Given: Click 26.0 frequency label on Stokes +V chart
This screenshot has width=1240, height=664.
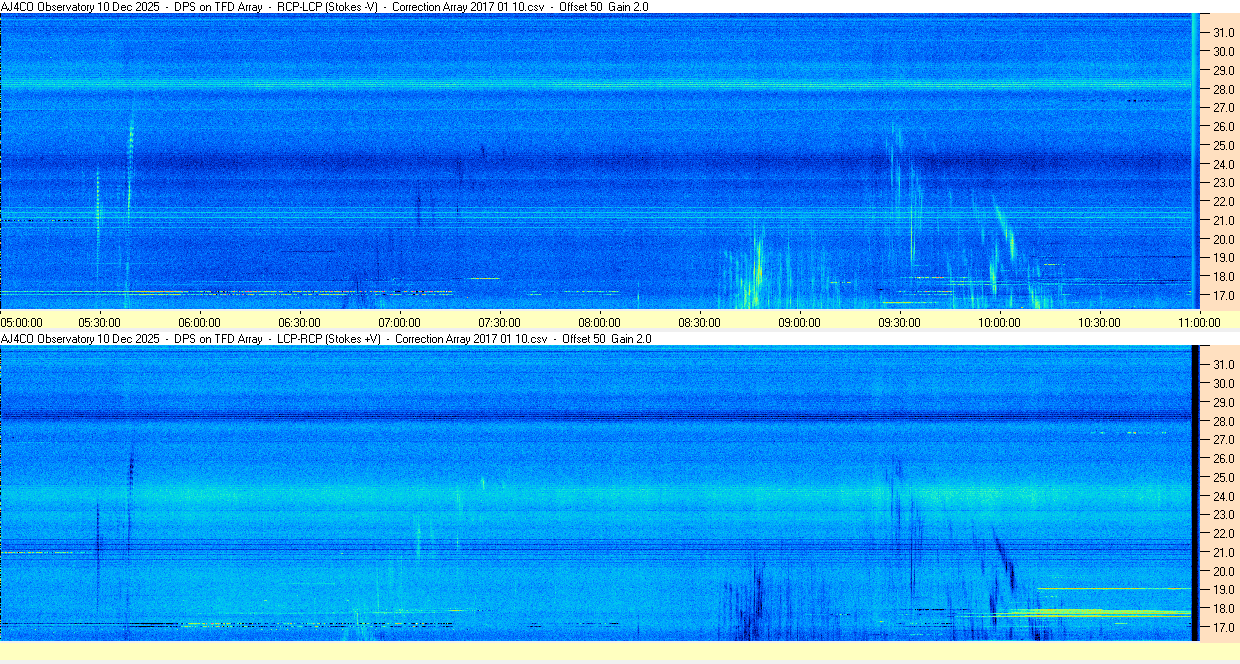Looking at the screenshot, I should 1224,459.
